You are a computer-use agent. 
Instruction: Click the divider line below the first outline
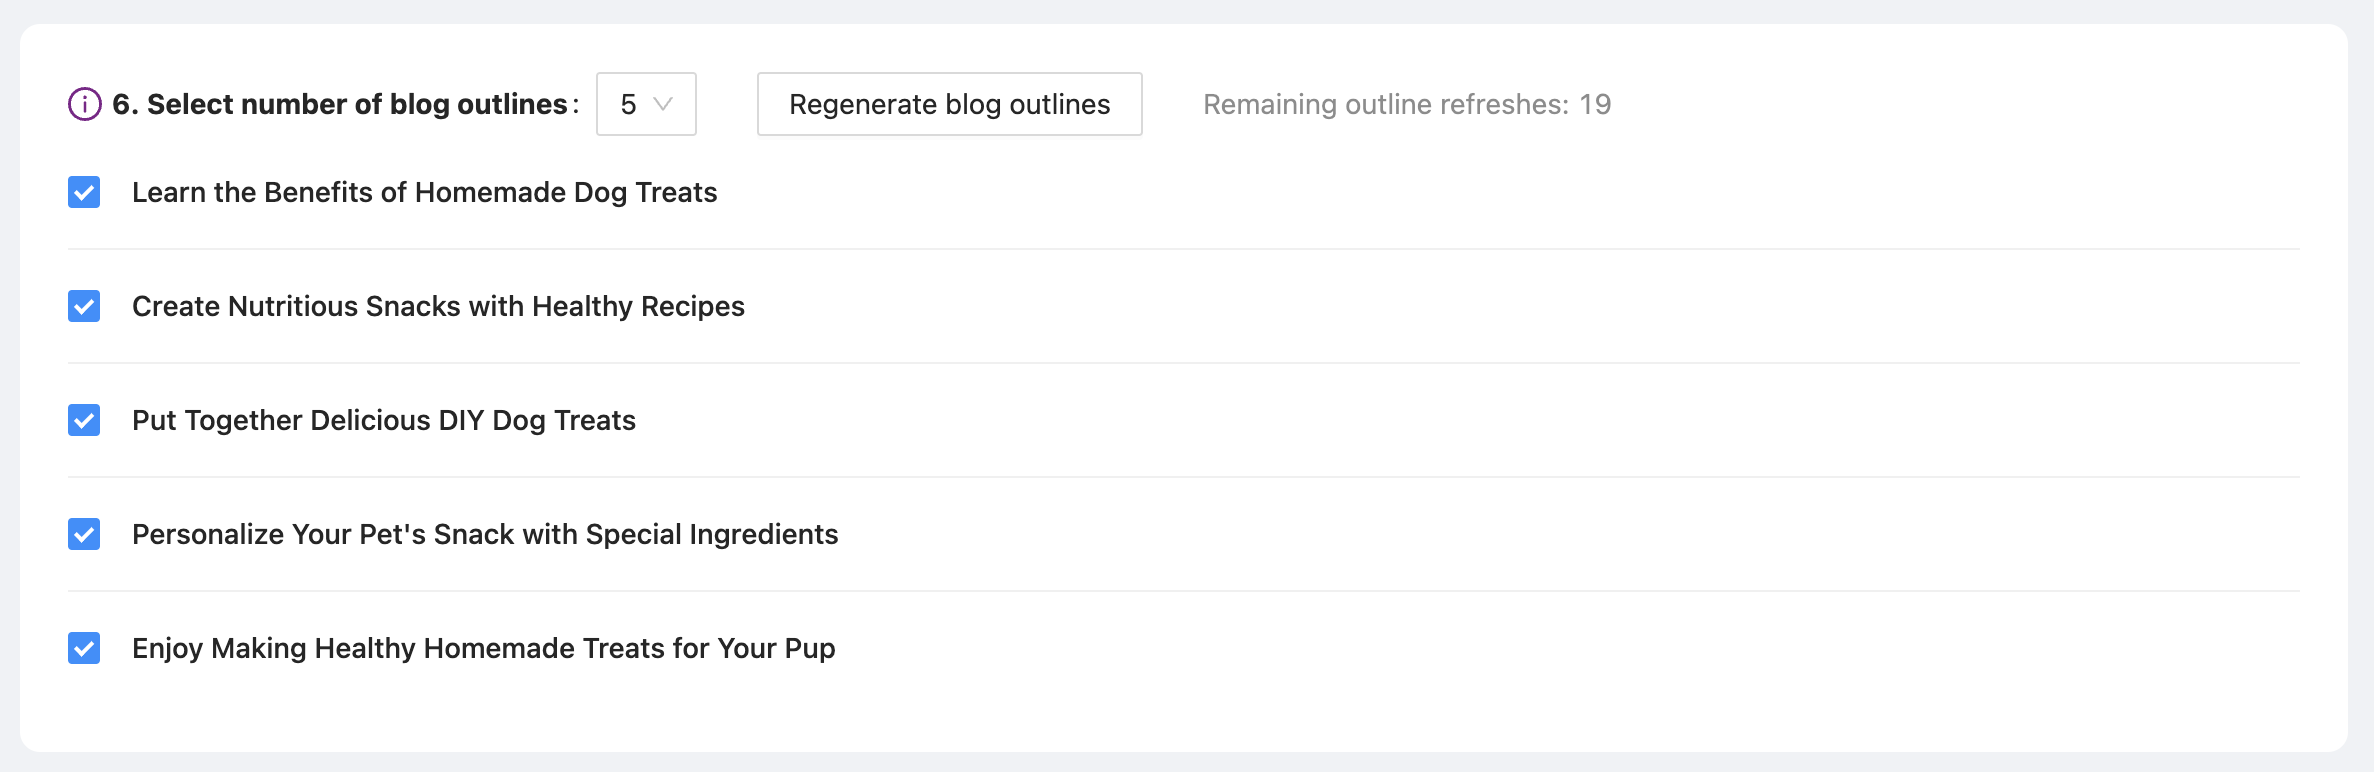click(1184, 249)
